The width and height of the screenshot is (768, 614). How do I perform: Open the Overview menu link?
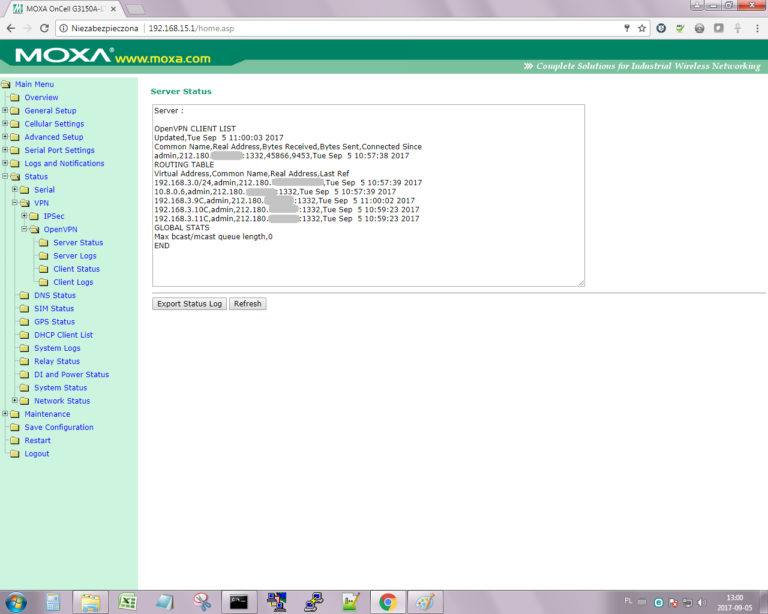tap(41, 97)
